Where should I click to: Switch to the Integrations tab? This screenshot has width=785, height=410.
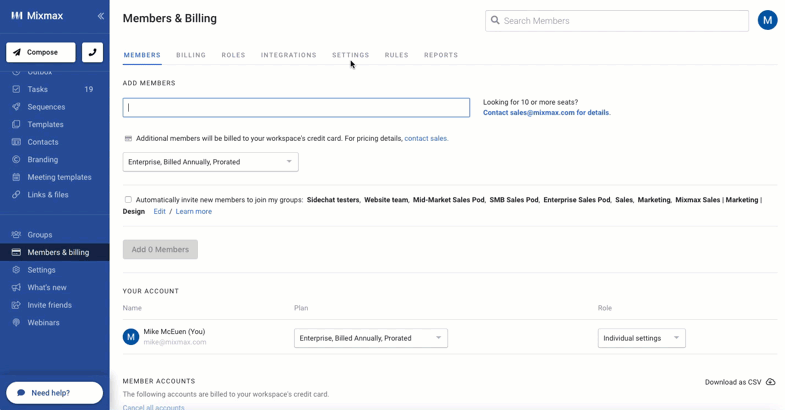click(x=288, y=55)
